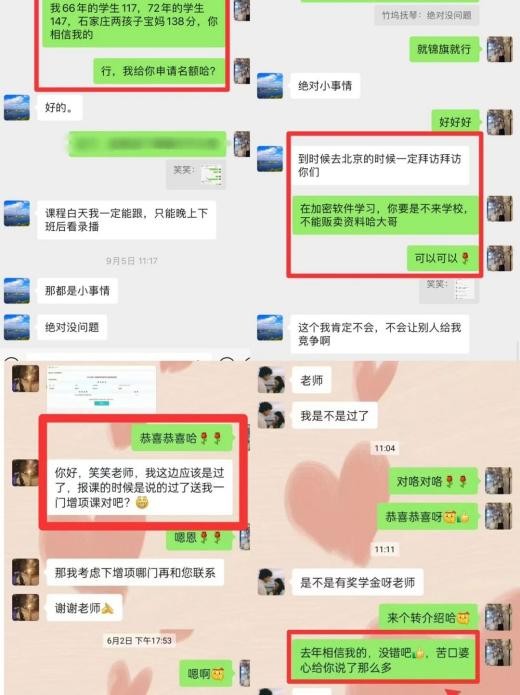
Task: Click the 9月5日 11:17 timestamp
Action: [x=132, y=261]
